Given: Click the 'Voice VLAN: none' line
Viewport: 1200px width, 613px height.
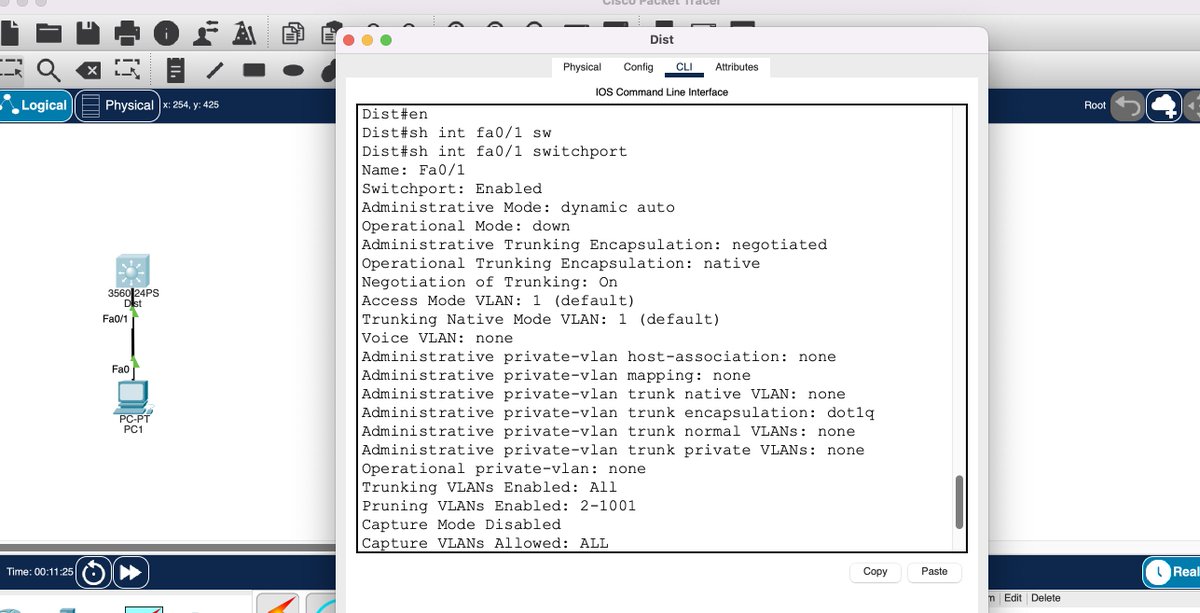Looking at the screenshot, I should click(437, 338).
